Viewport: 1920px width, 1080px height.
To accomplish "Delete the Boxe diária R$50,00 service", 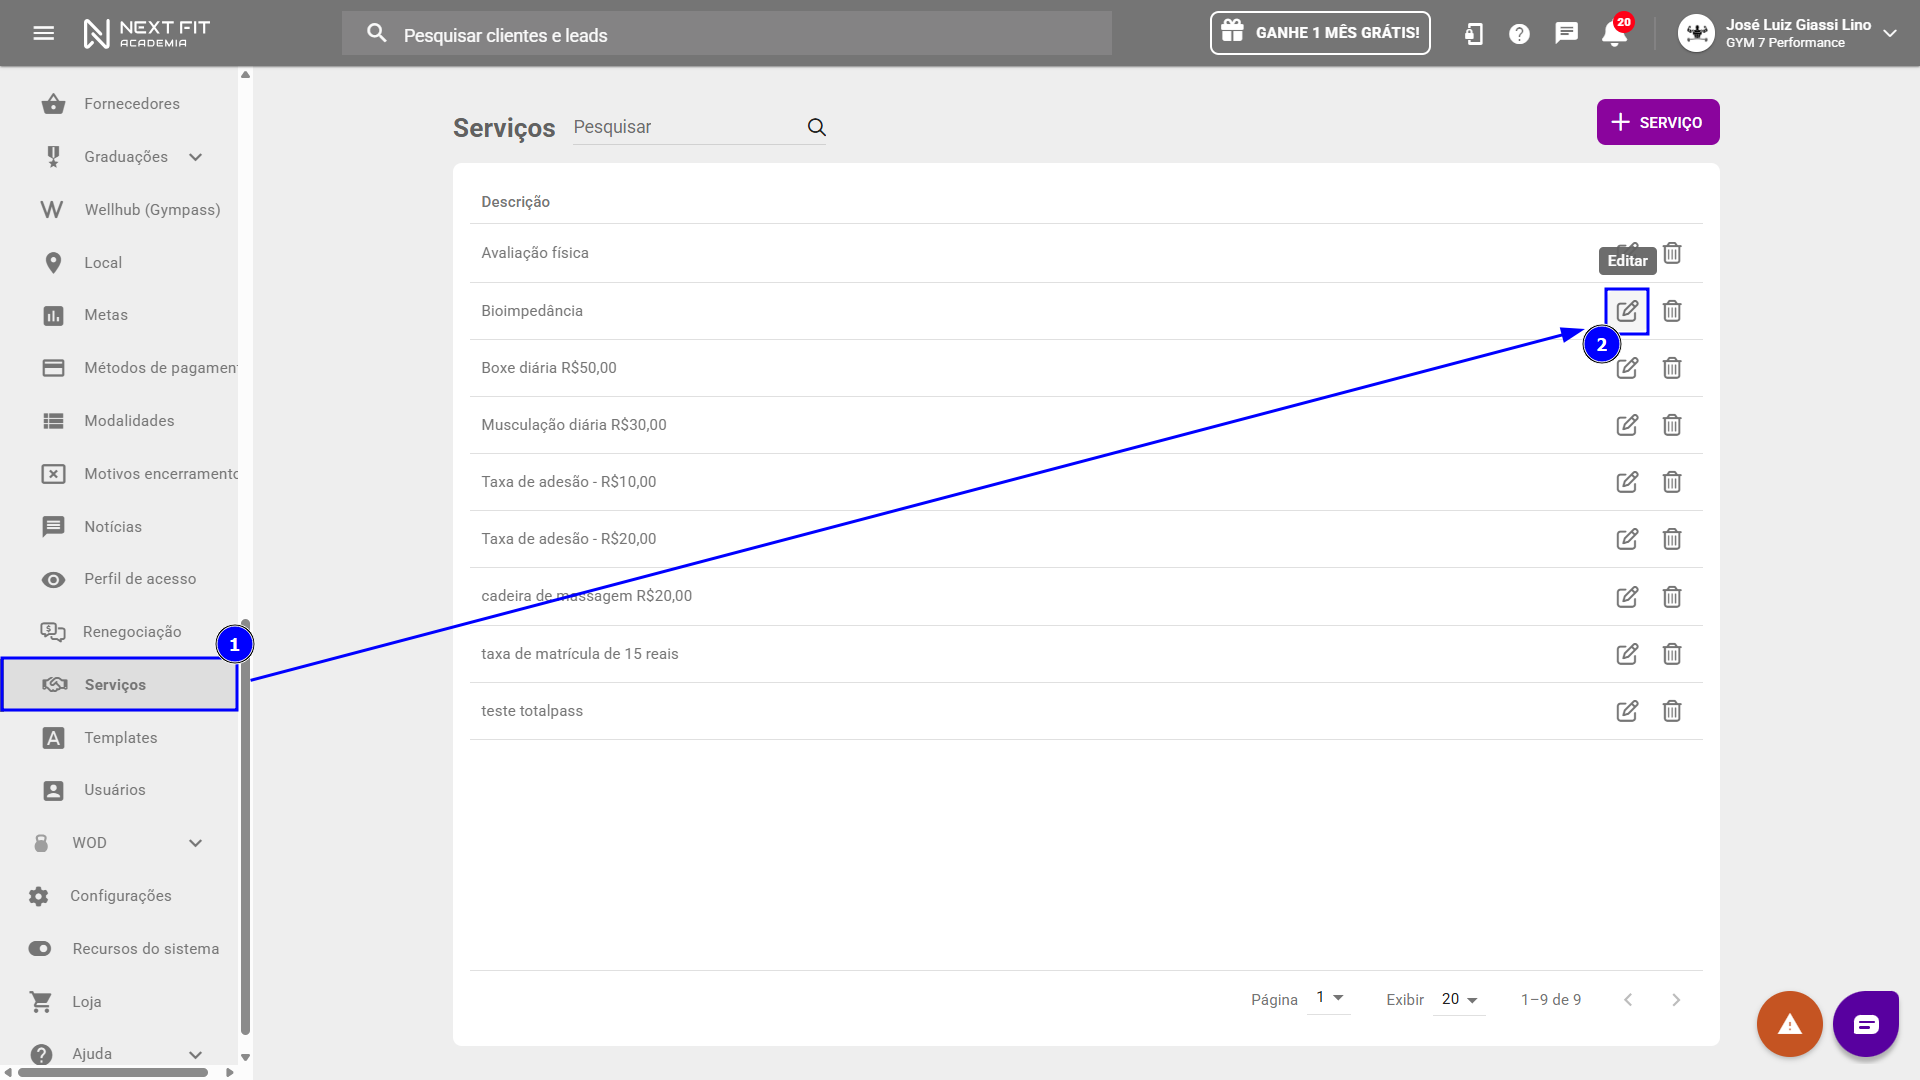I will click(1672, 368).
